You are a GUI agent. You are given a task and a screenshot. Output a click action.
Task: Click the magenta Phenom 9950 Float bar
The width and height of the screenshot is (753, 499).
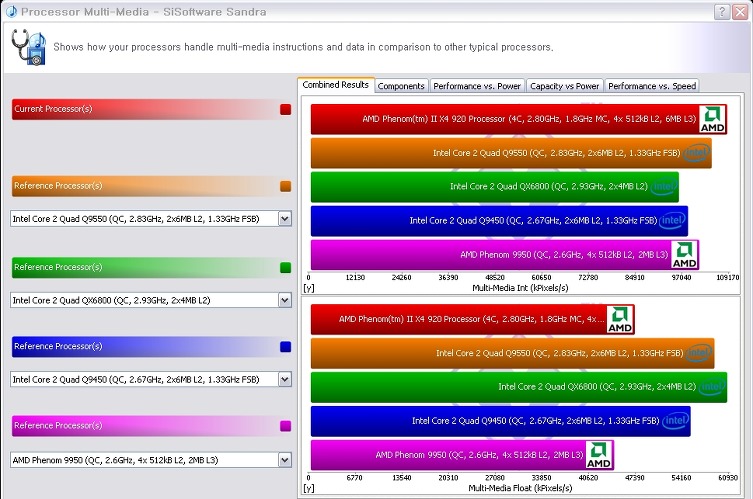tap(462, 455)
